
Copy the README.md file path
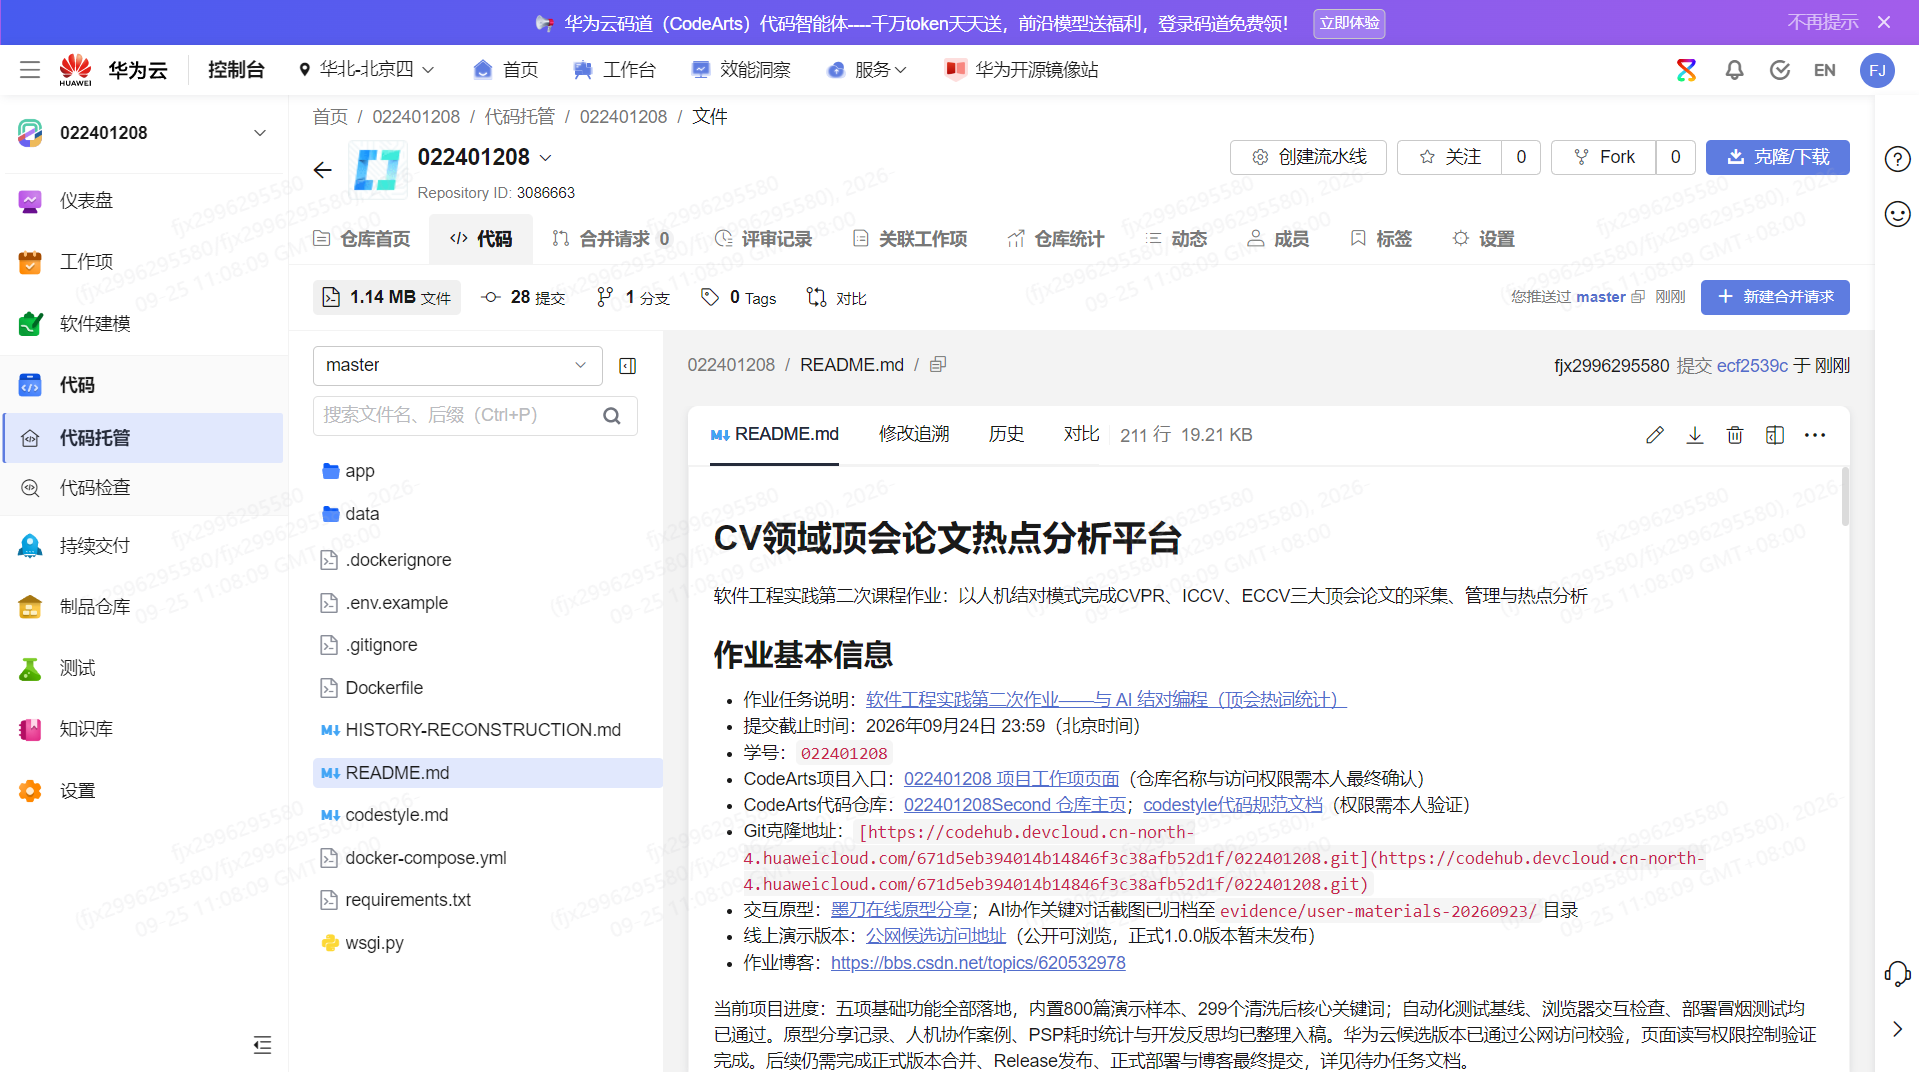click(938, 365)
